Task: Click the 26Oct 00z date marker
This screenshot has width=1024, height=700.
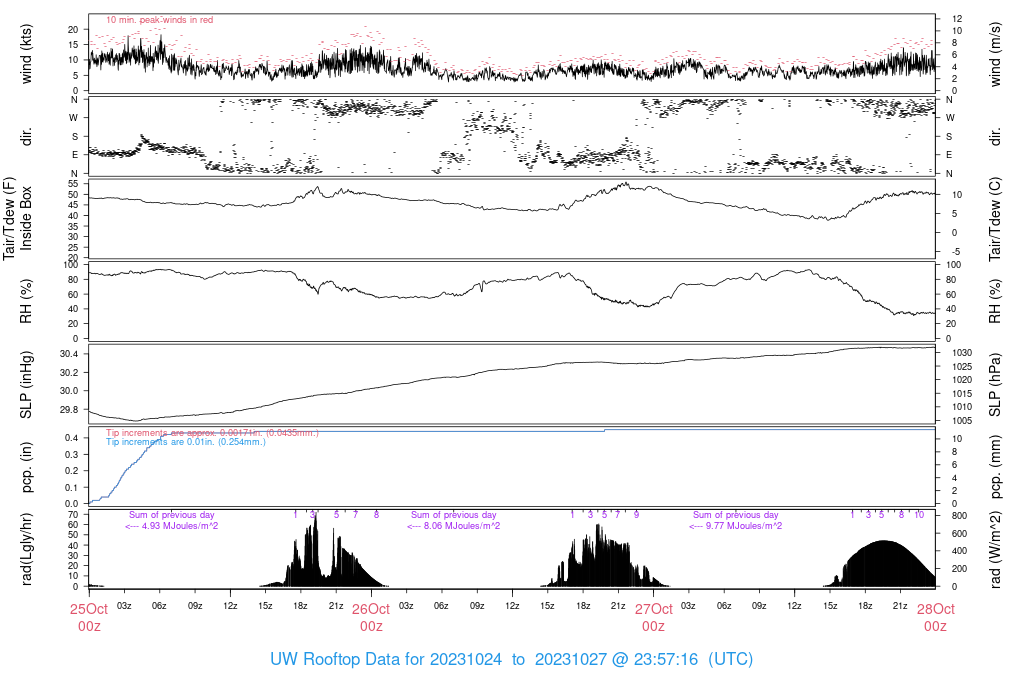Action: 371,617
